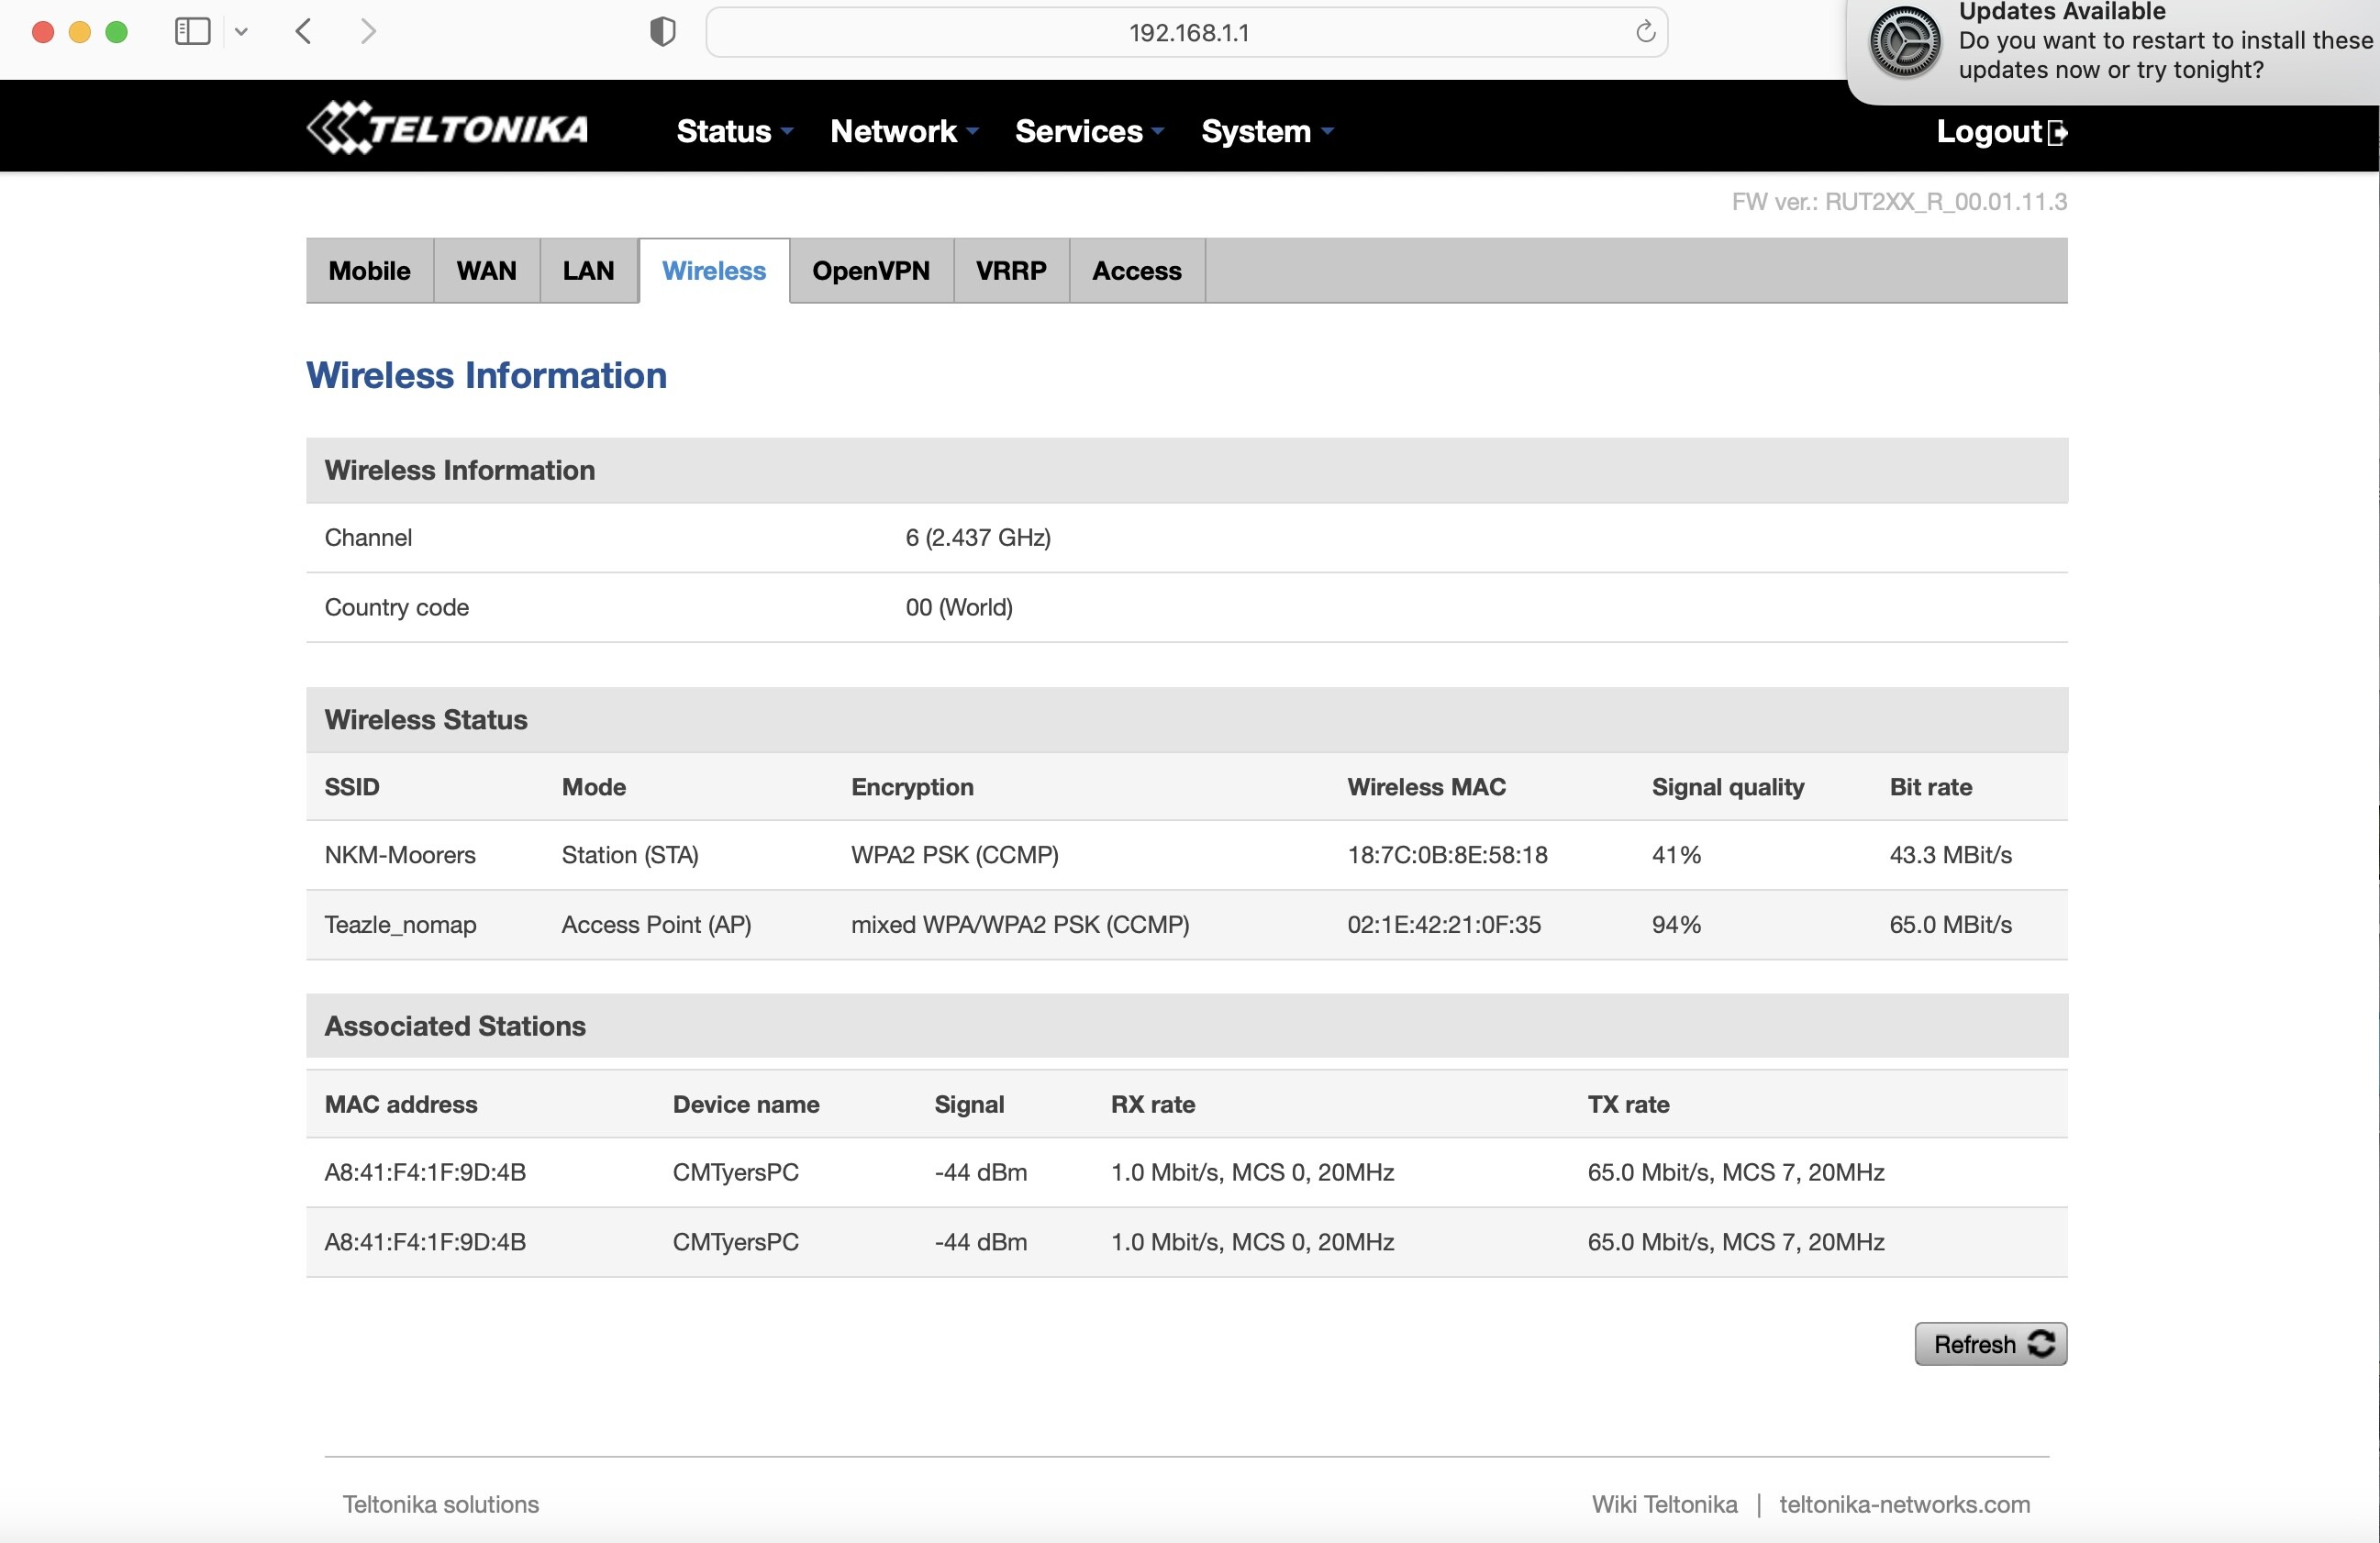Switch to the OpenVPN tab

[x=870, y=270]
